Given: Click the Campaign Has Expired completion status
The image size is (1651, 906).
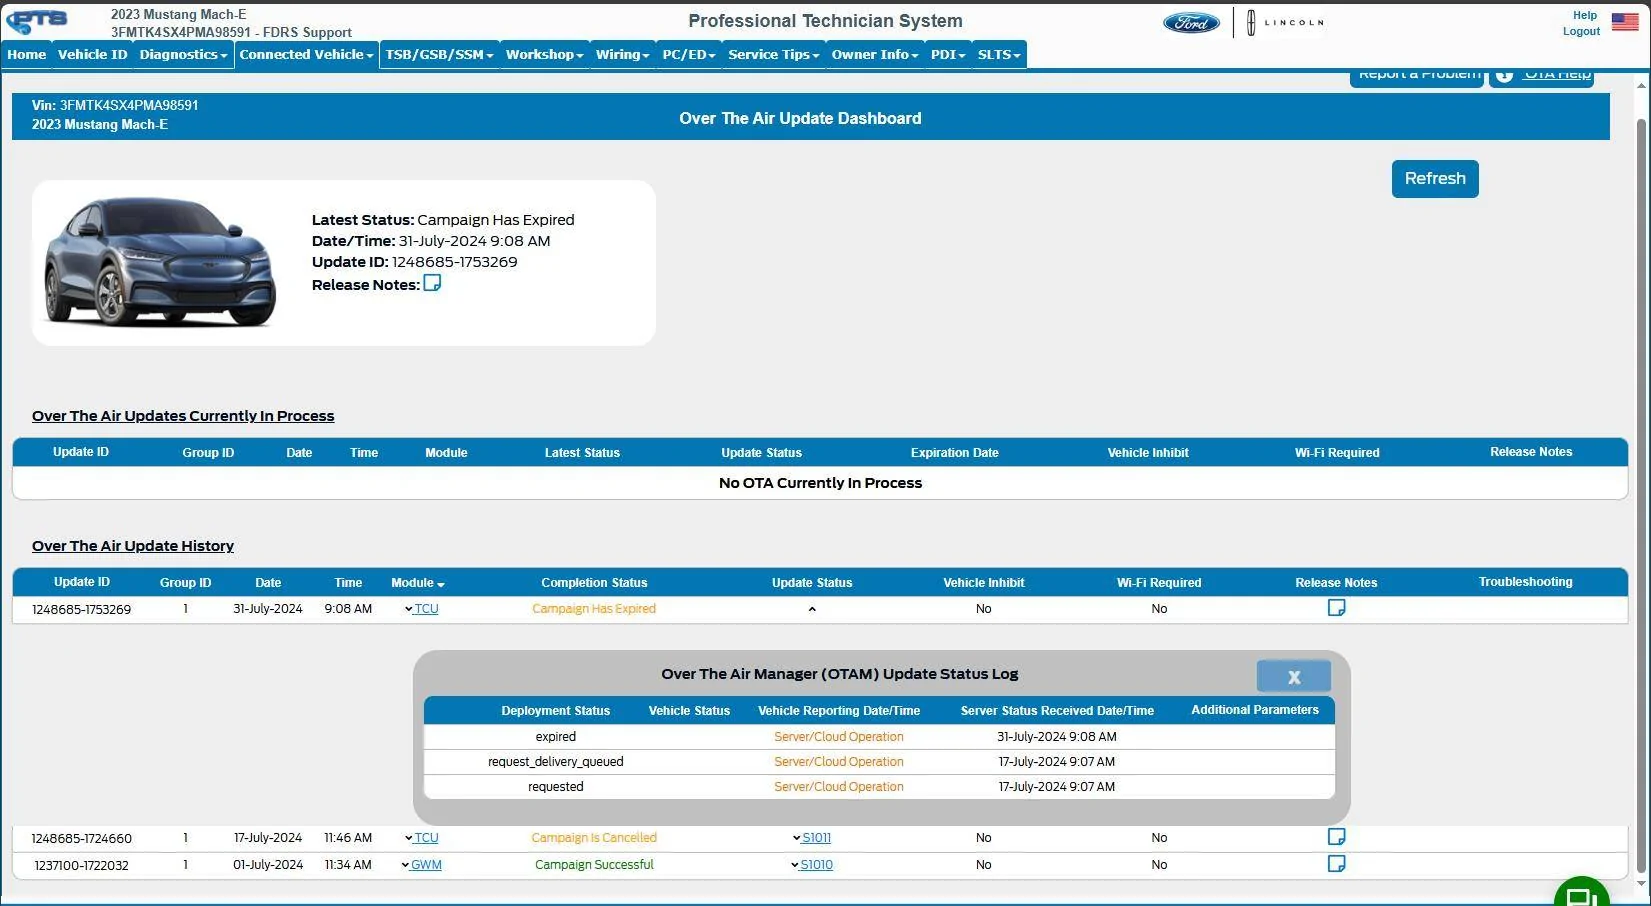Looking at the screenshot, I should (x=594, y=609).
